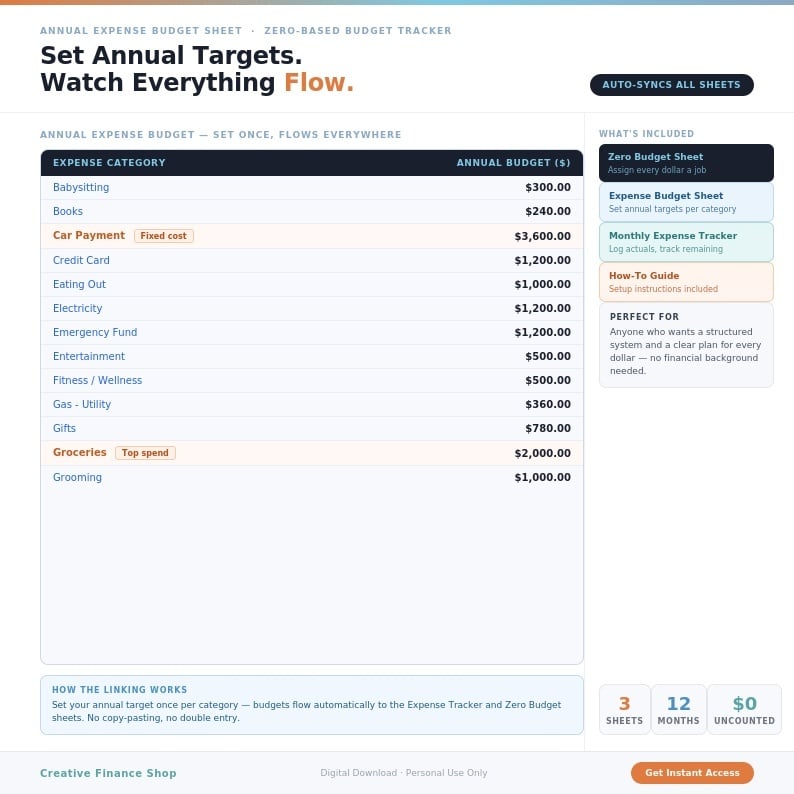Click the 12 MONTHS stat box
The width and height of the screenshot is (794, 794).
[679, 709]
